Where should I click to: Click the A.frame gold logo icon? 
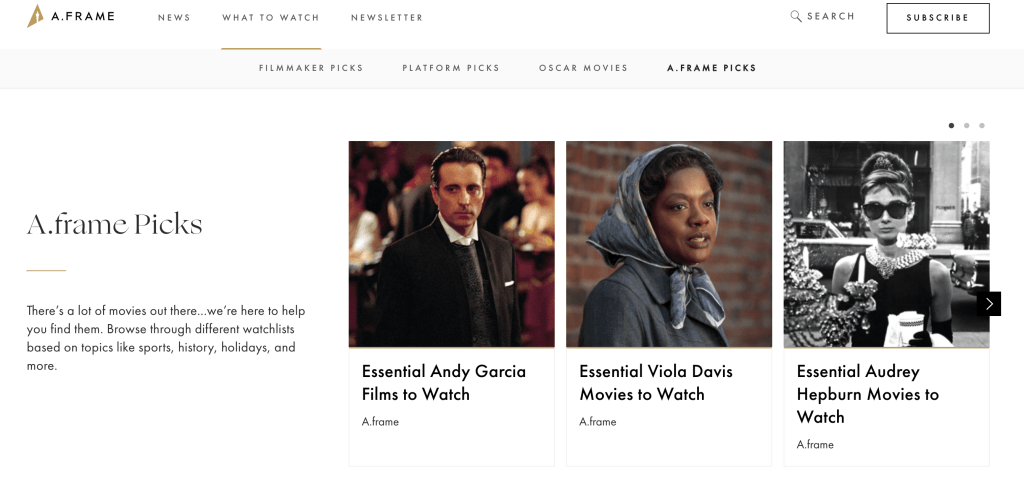coord(35,16)
